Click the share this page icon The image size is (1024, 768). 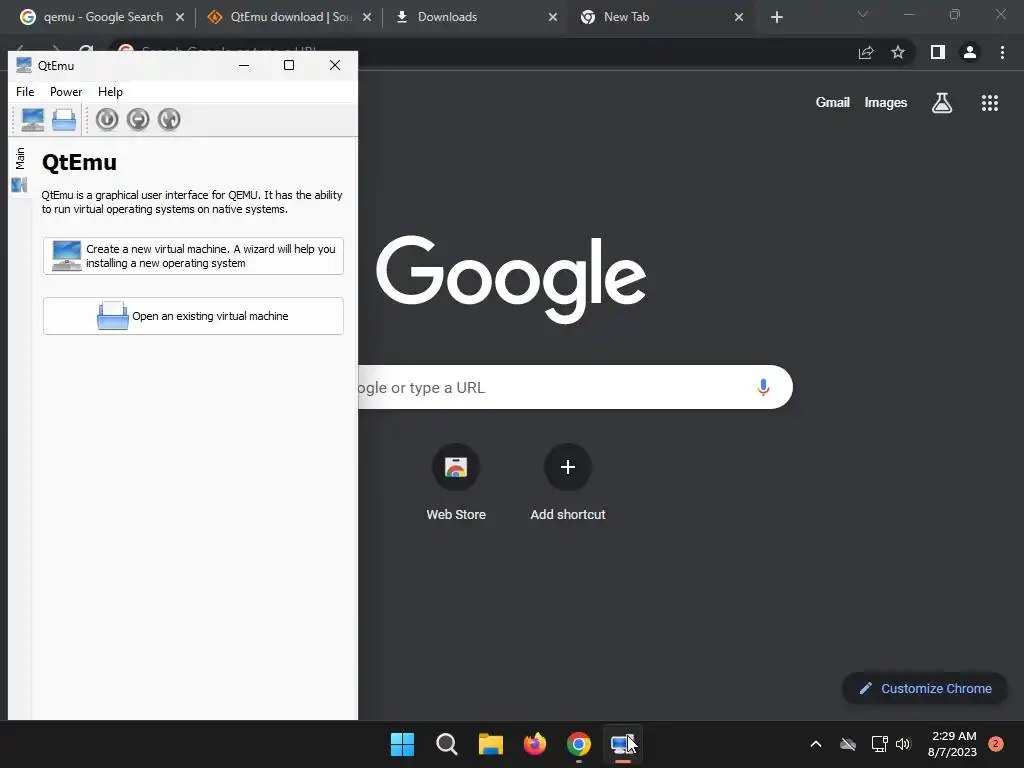pyautogui.click(x=866, y=52)
